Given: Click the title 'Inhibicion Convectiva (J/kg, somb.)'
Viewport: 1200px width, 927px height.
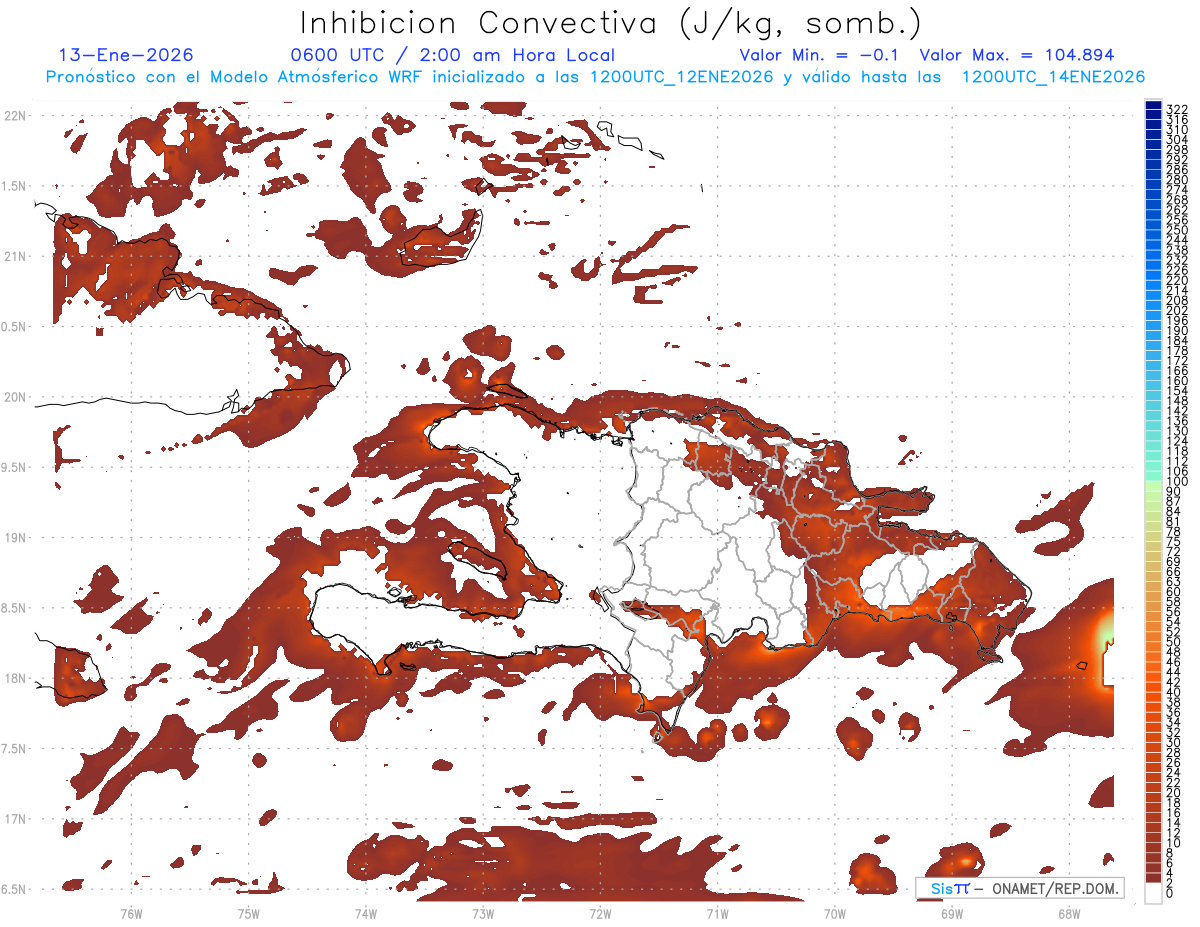Looking at the screenshot, I should click(x=611, y=24).
